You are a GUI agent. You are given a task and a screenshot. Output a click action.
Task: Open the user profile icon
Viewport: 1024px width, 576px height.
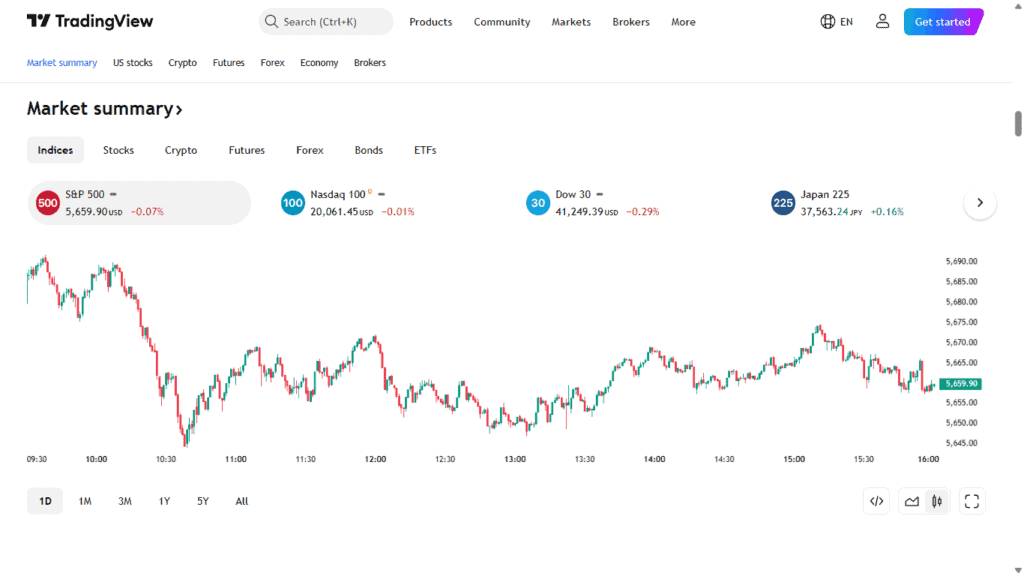[882, 21]
